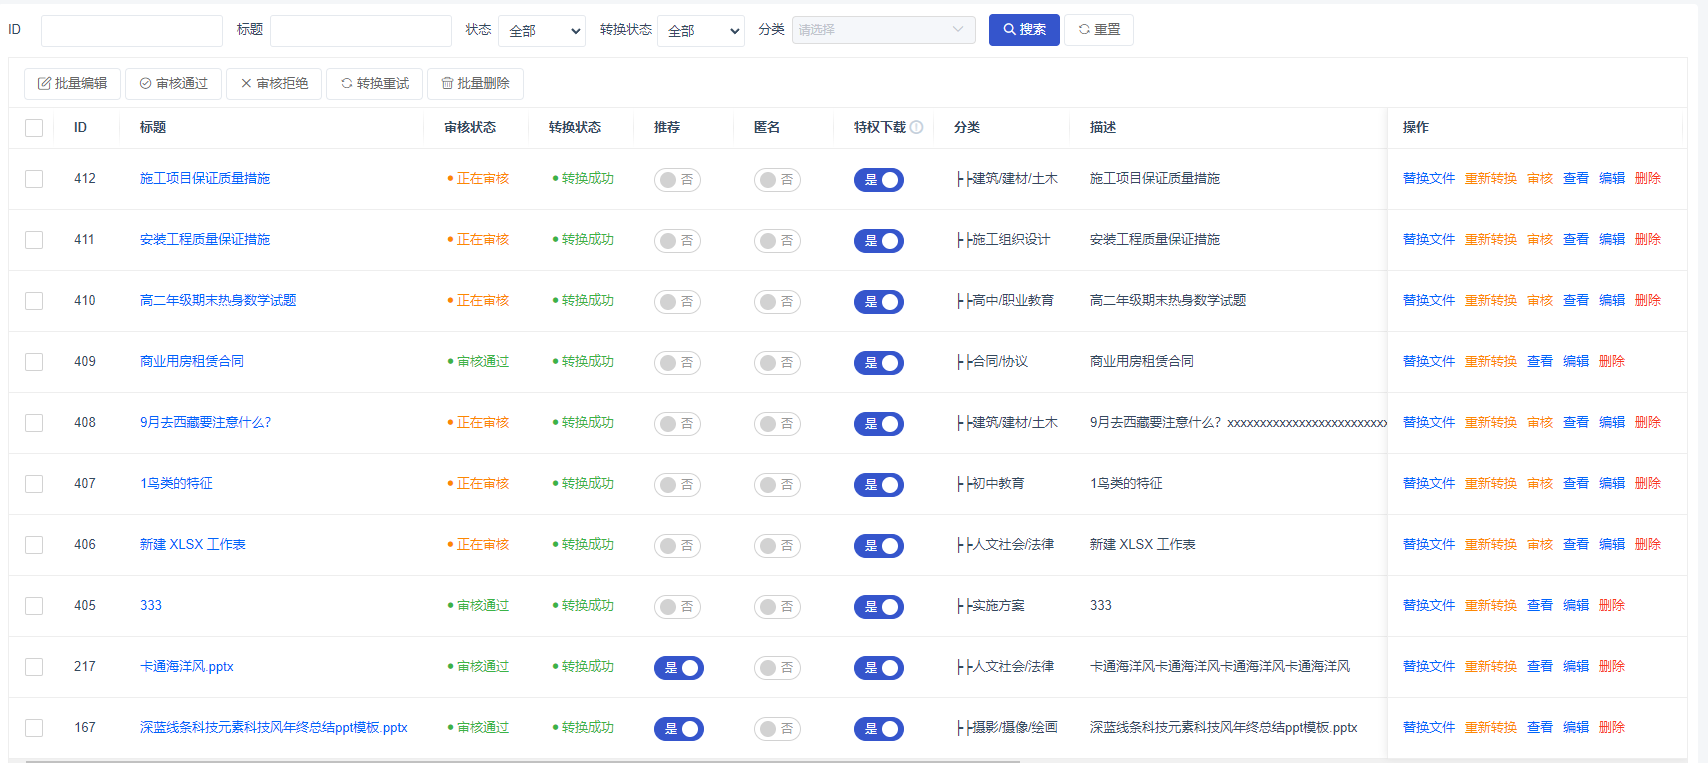Open title link 9月去西藏要注意什么?
Image resolution: width=1708 pixels, height=763 pixels.
[x=206, y=422]
